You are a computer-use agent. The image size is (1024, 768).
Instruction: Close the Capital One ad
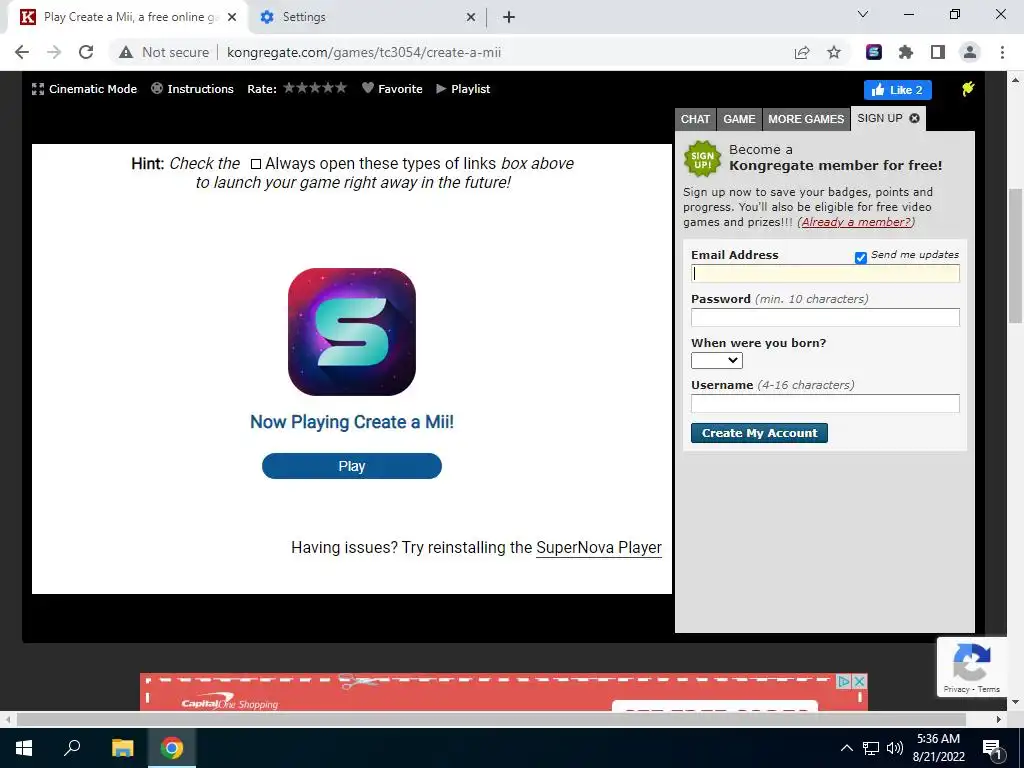coord(860,681)
